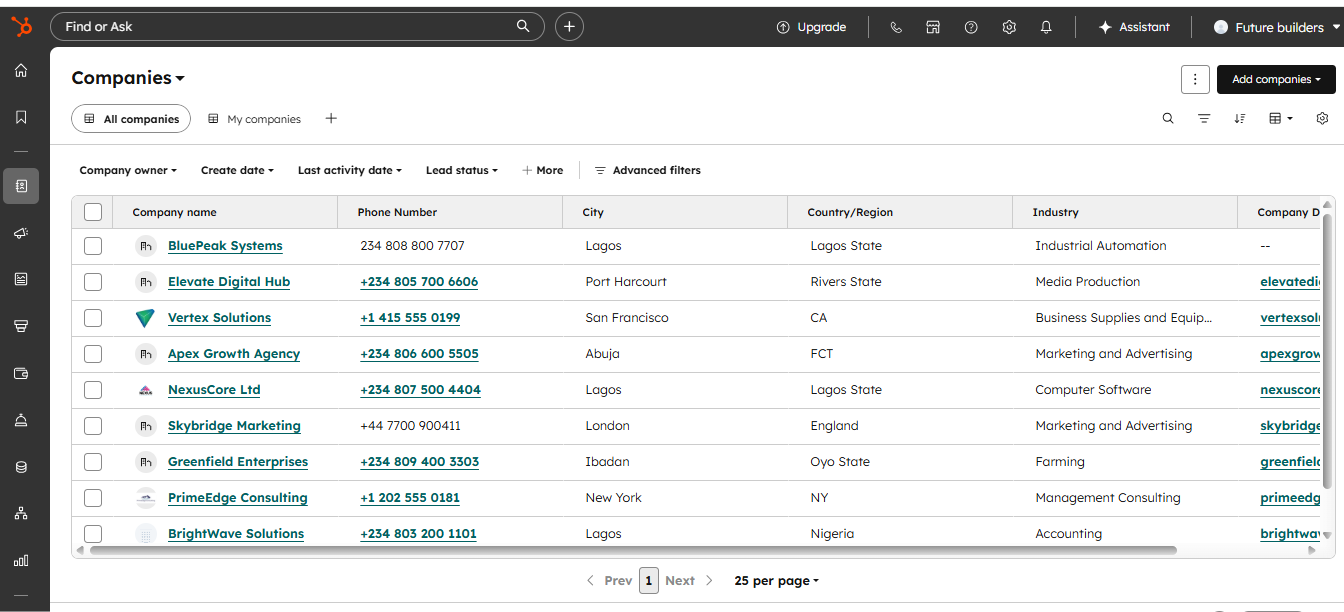Open the table filter lines icon
The image size is (1344, 612).
click(1204, 118)
